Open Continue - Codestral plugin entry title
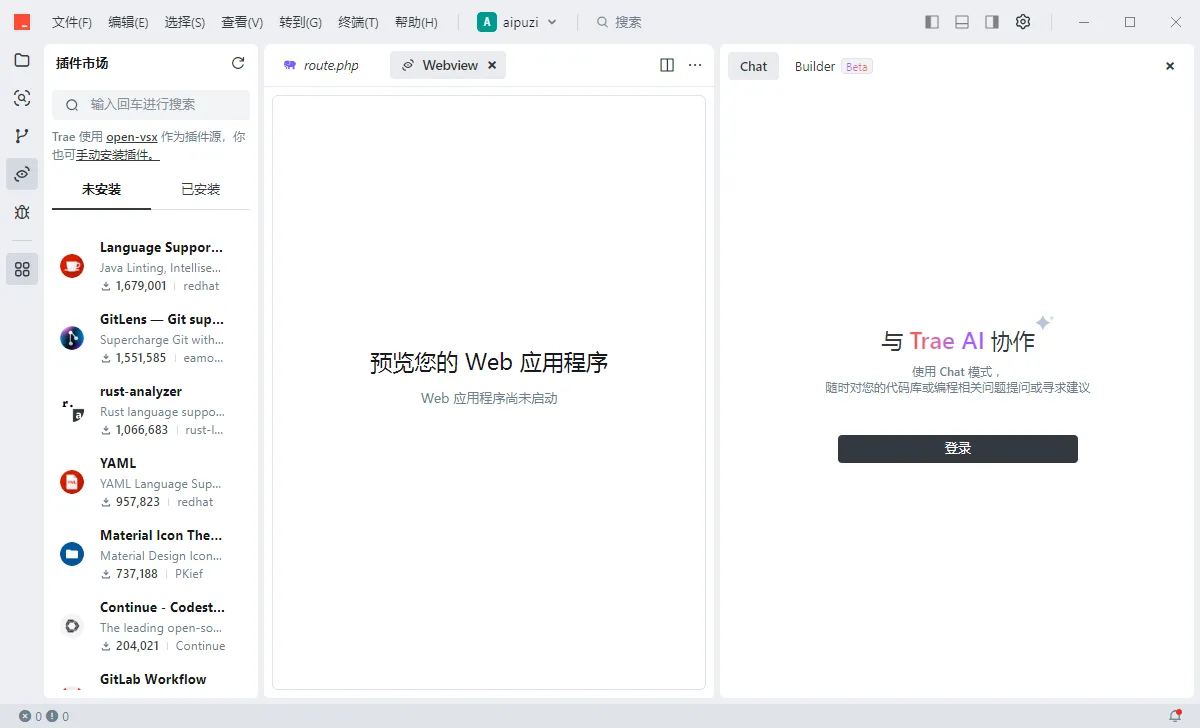 click(x=162, y=607)
